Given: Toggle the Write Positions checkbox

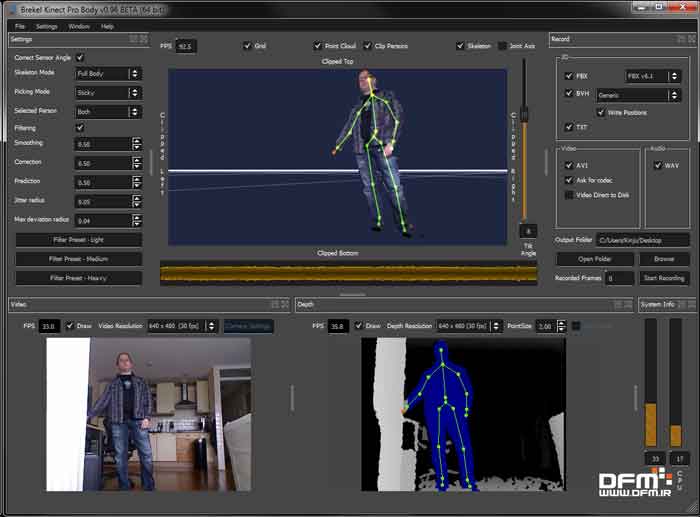Looking at the screenshot, I should (601, 112).
